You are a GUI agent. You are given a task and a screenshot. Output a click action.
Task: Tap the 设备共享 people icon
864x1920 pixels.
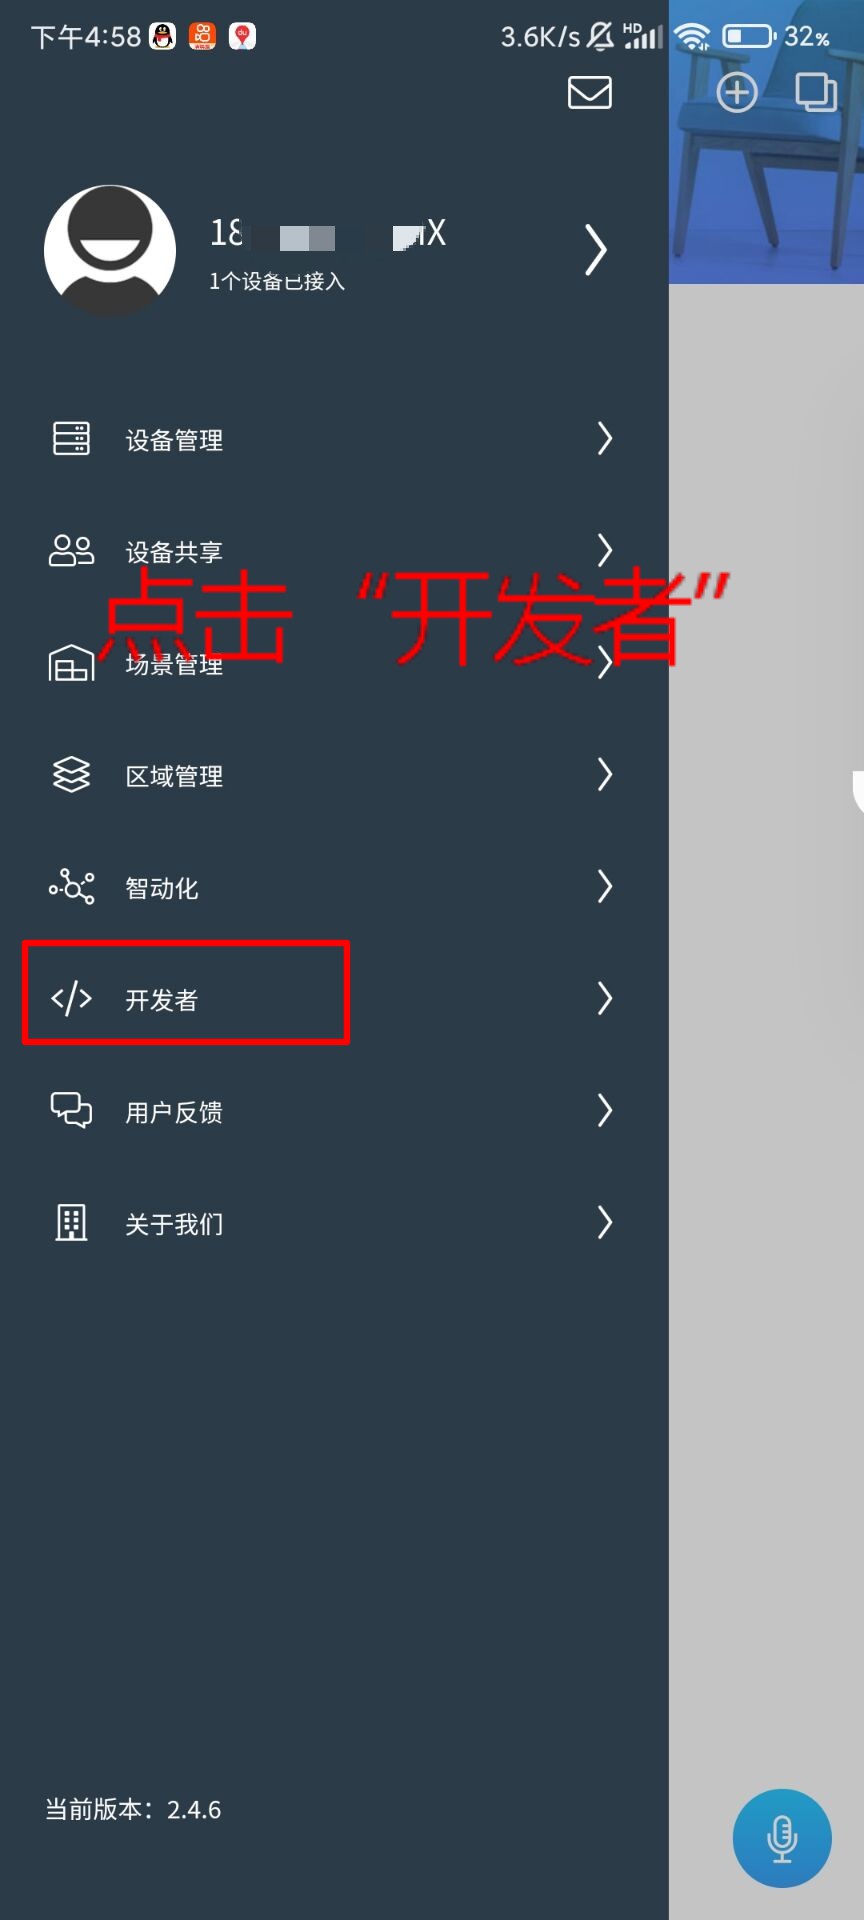71,551
